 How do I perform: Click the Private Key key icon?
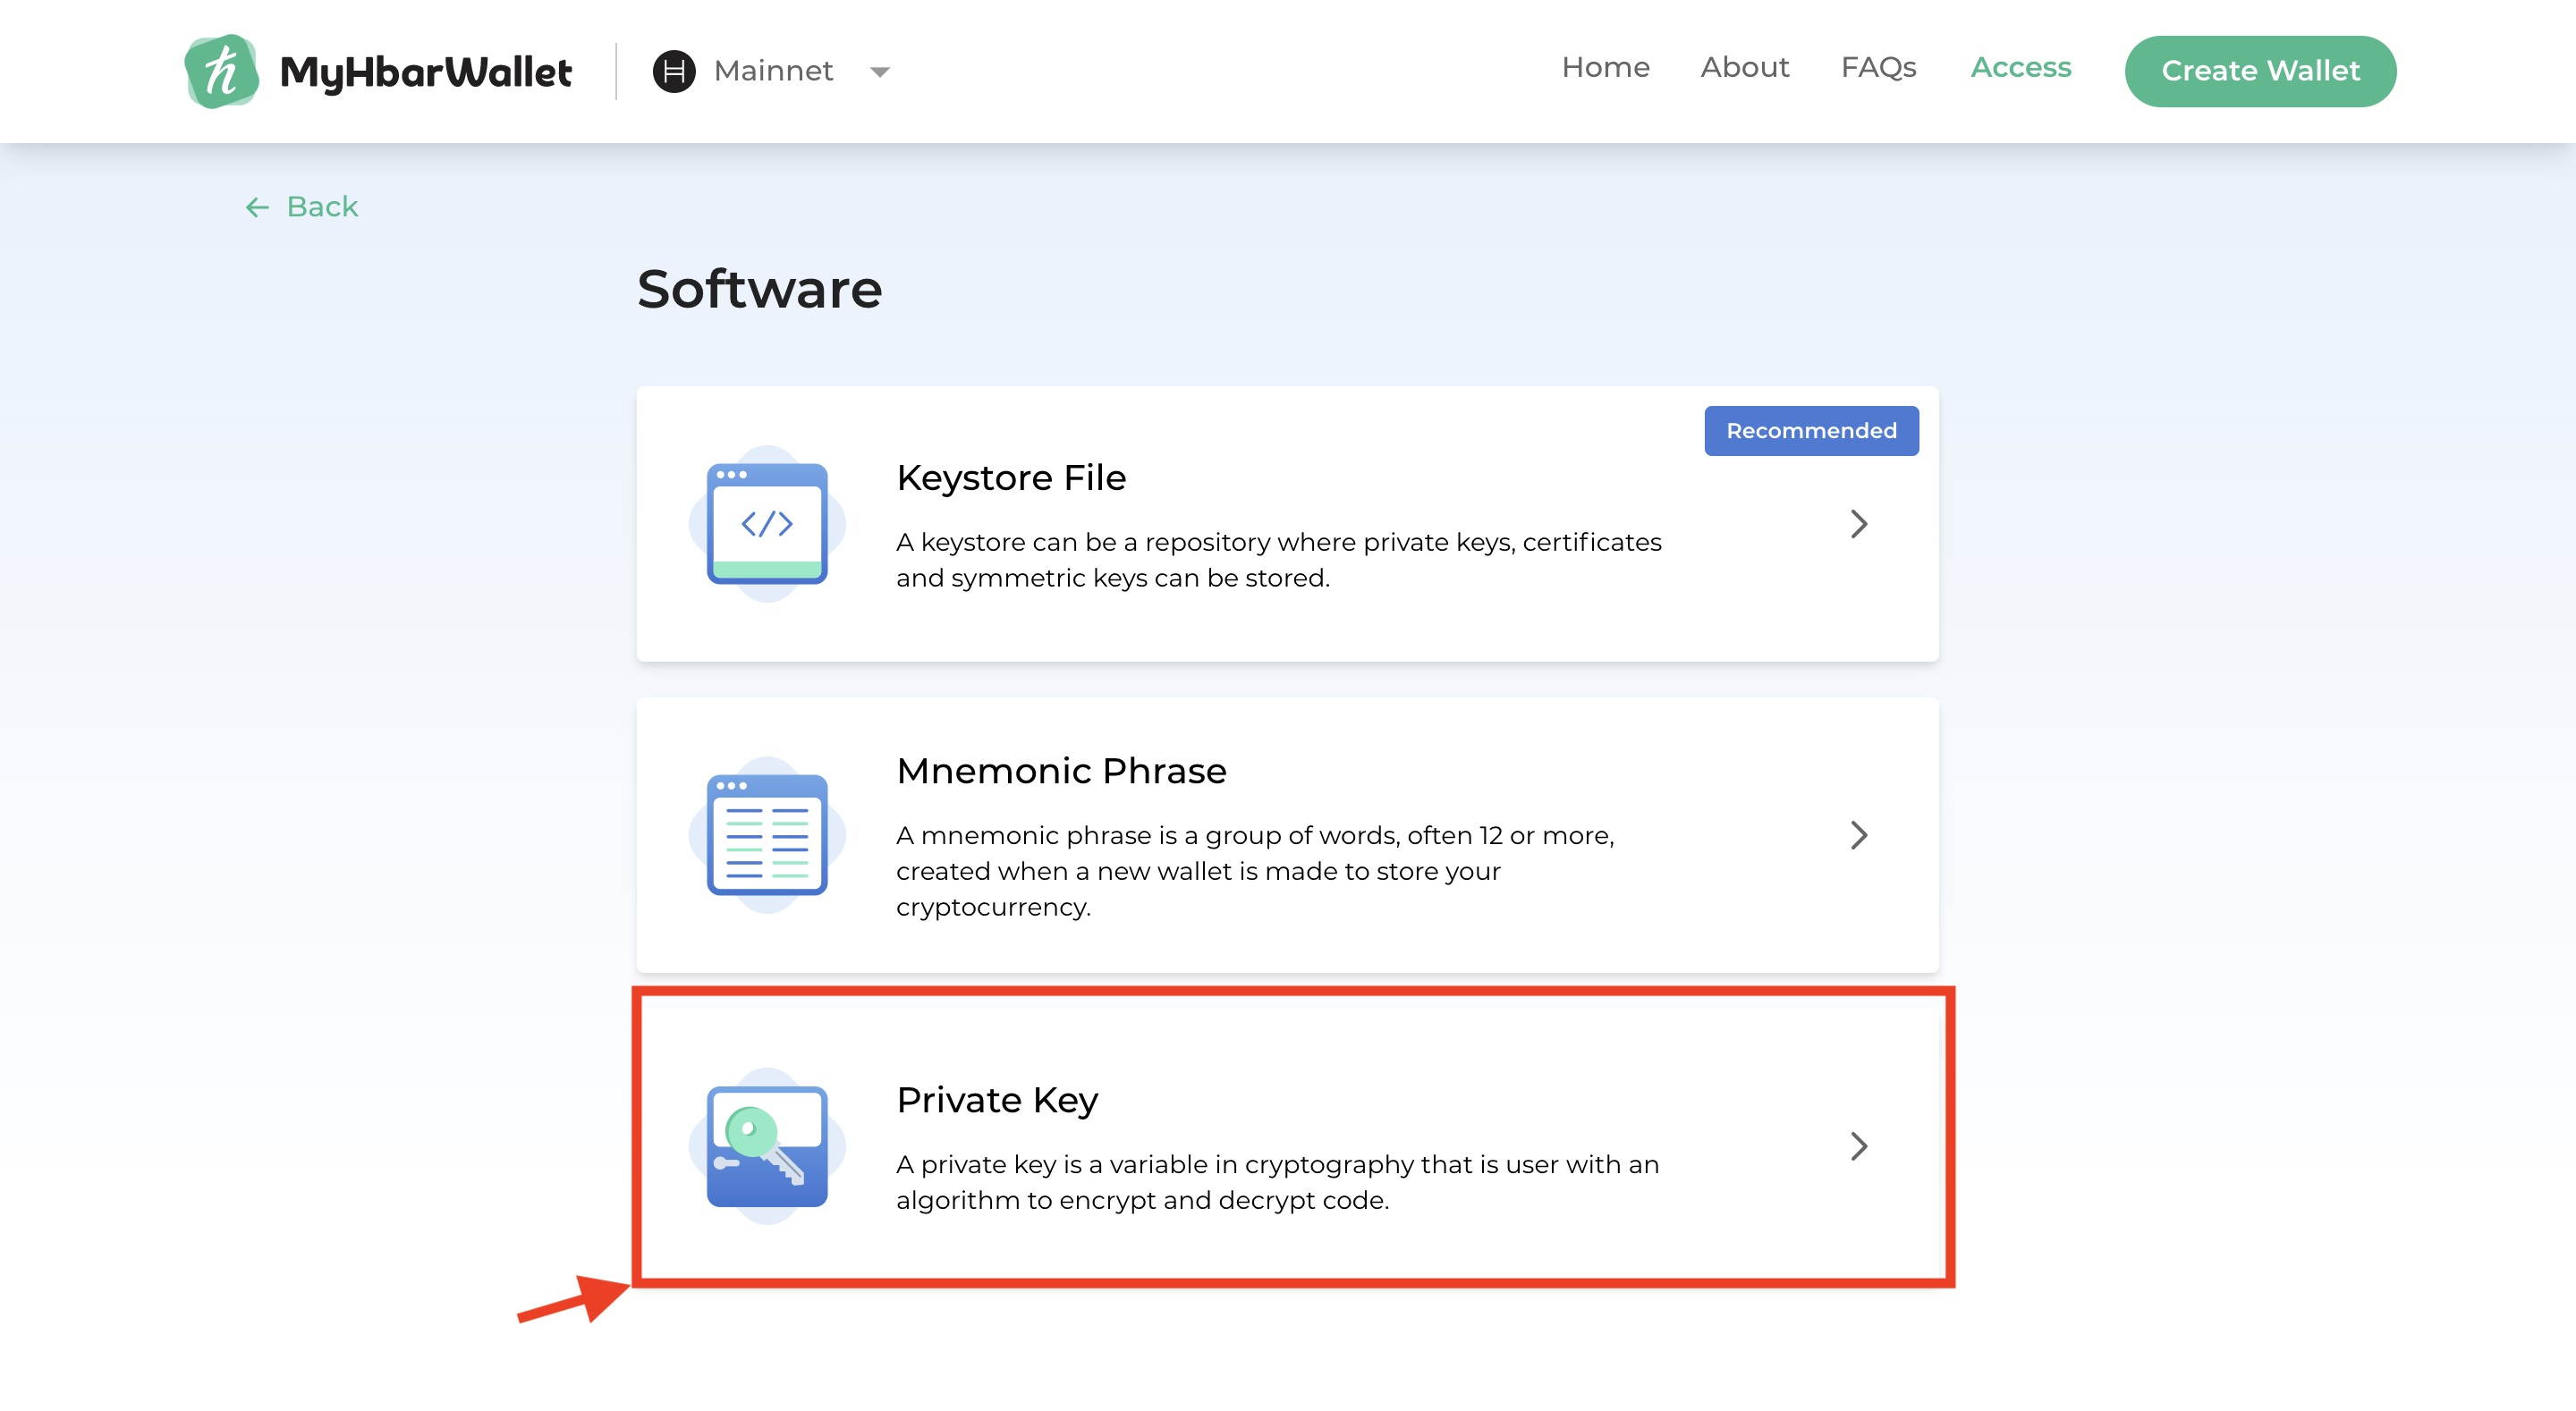click(767, 1145)
